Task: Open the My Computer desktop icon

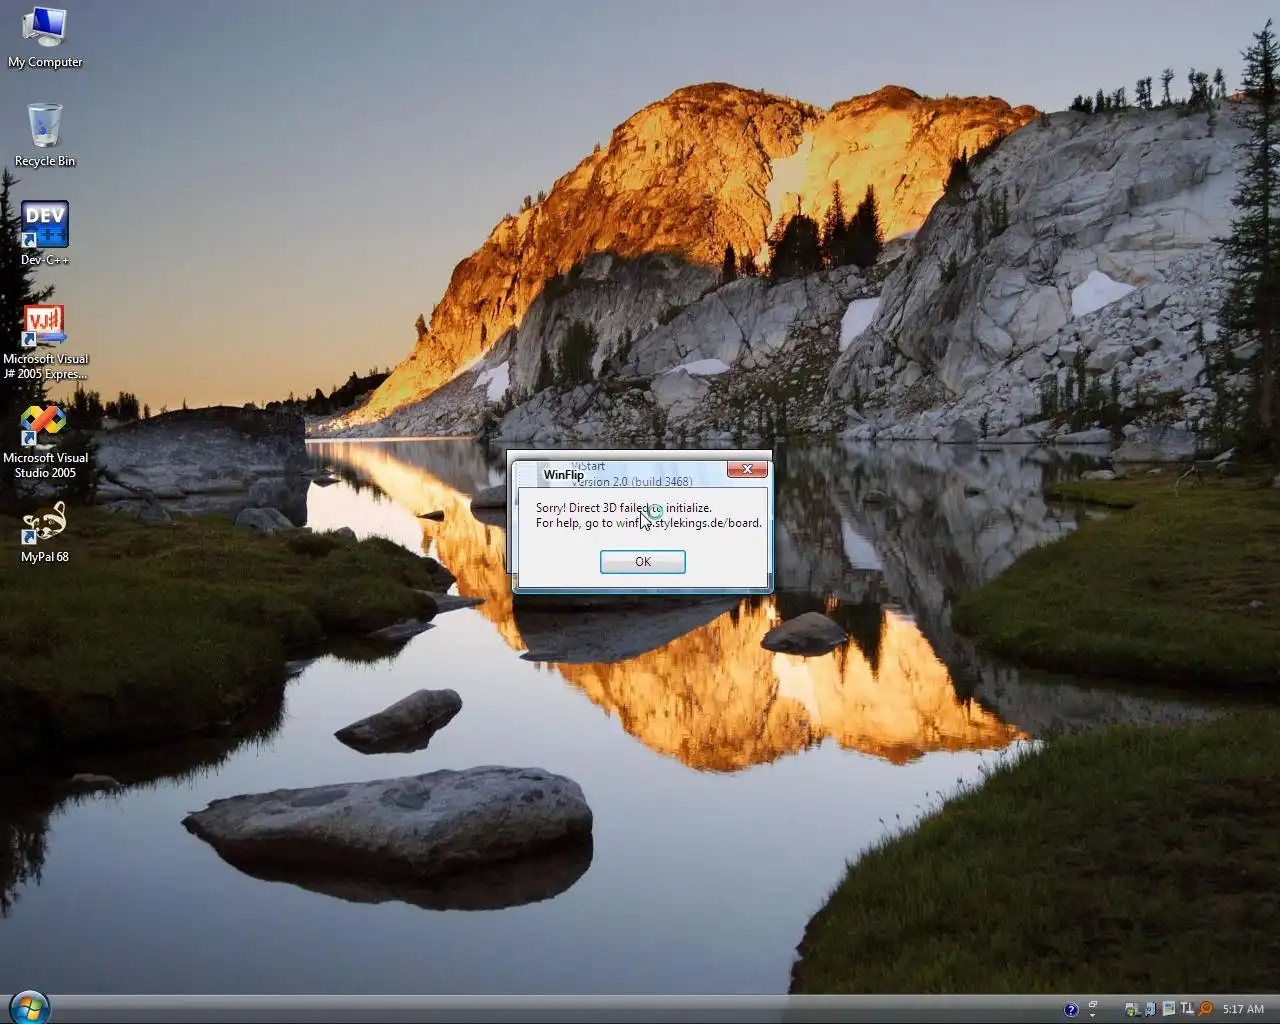Action: click(45, 38)
